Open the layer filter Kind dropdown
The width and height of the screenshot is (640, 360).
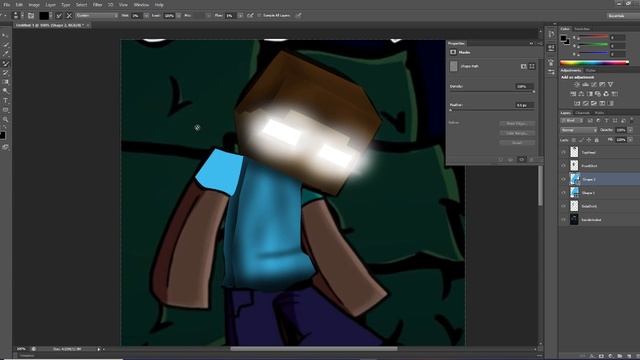(571, 121)
